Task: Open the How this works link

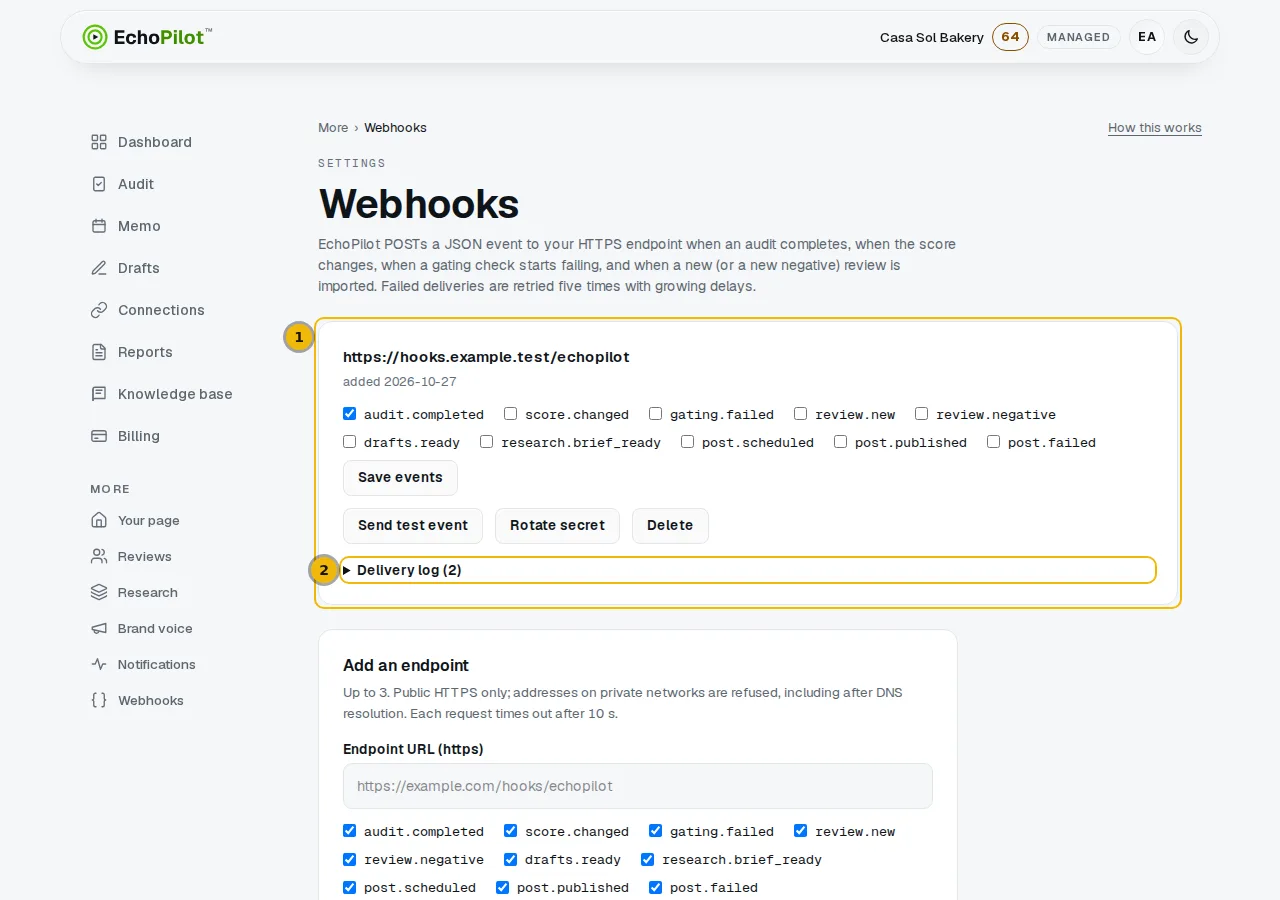Action: [1155, 128]
